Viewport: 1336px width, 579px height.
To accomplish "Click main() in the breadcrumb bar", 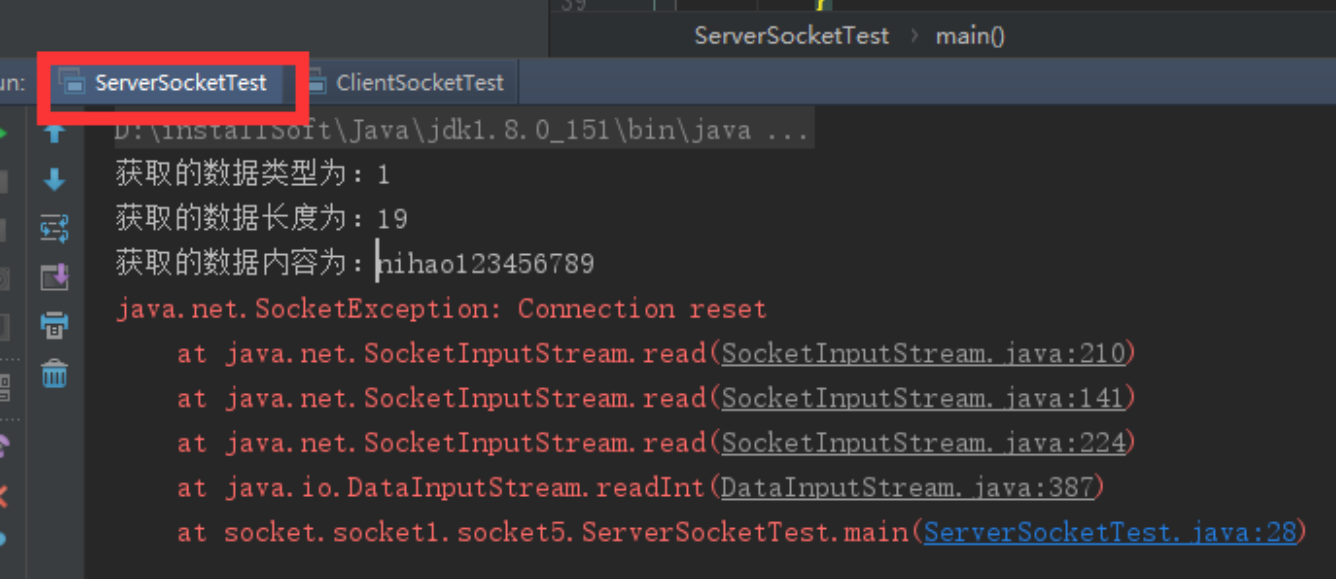I will (x=970, y=36).
